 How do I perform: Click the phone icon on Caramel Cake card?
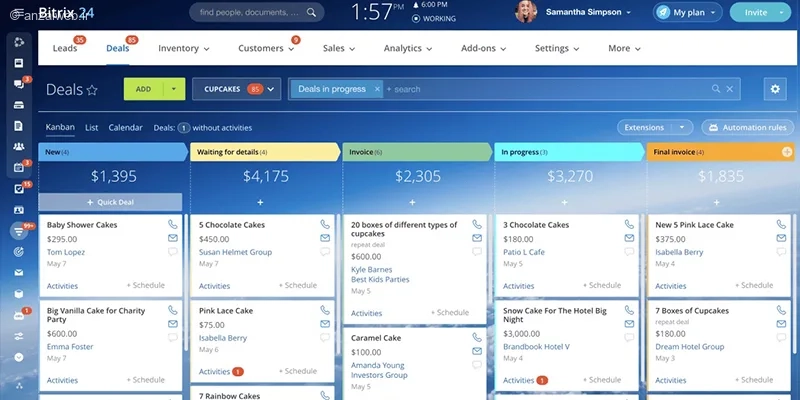coord(477,337)
